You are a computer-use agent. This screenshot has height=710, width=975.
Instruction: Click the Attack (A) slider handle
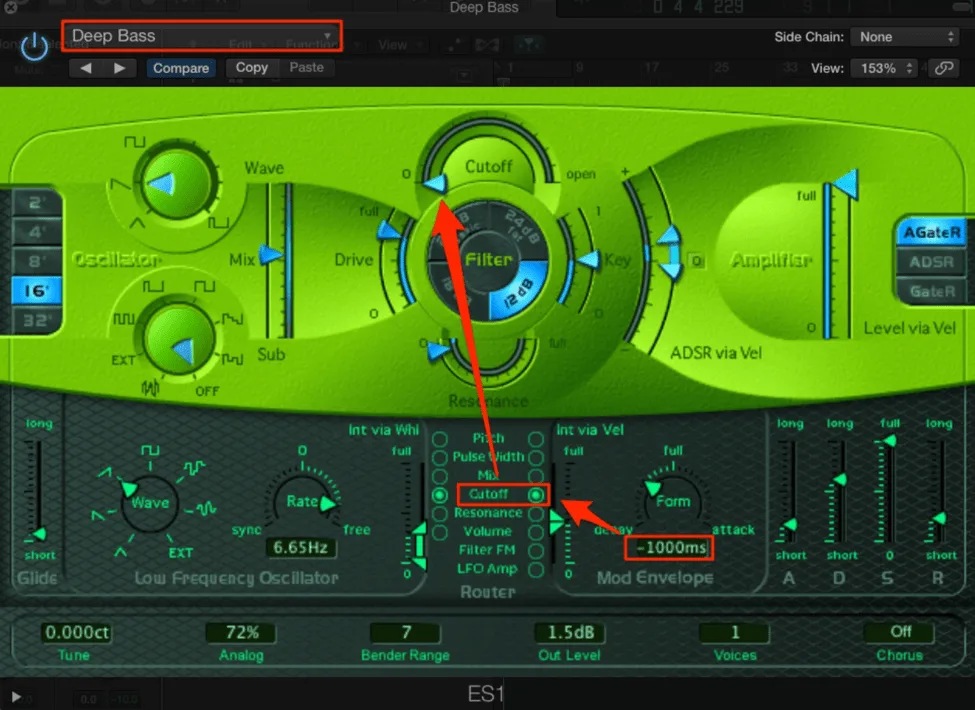coord(790,526)
